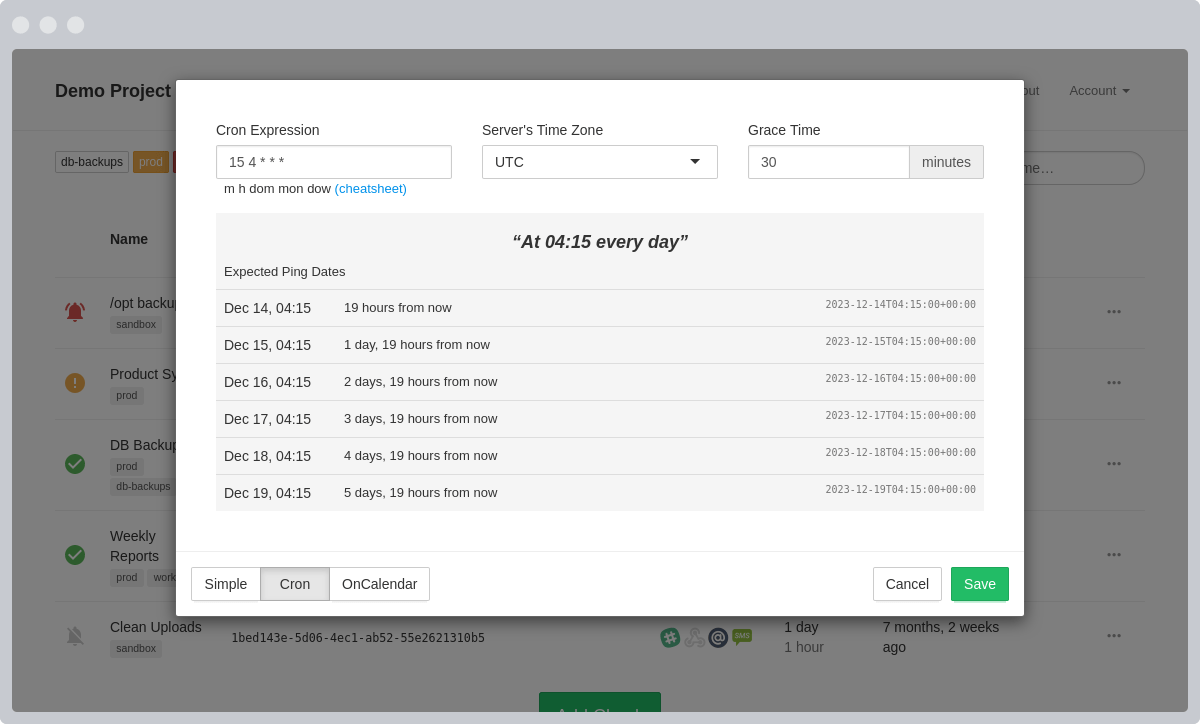The height and width of the screenshot is (724, 1200).
Task: Click the amber warning icon for Product Sync
Action: pyautogui.click(x=75, y=382)
